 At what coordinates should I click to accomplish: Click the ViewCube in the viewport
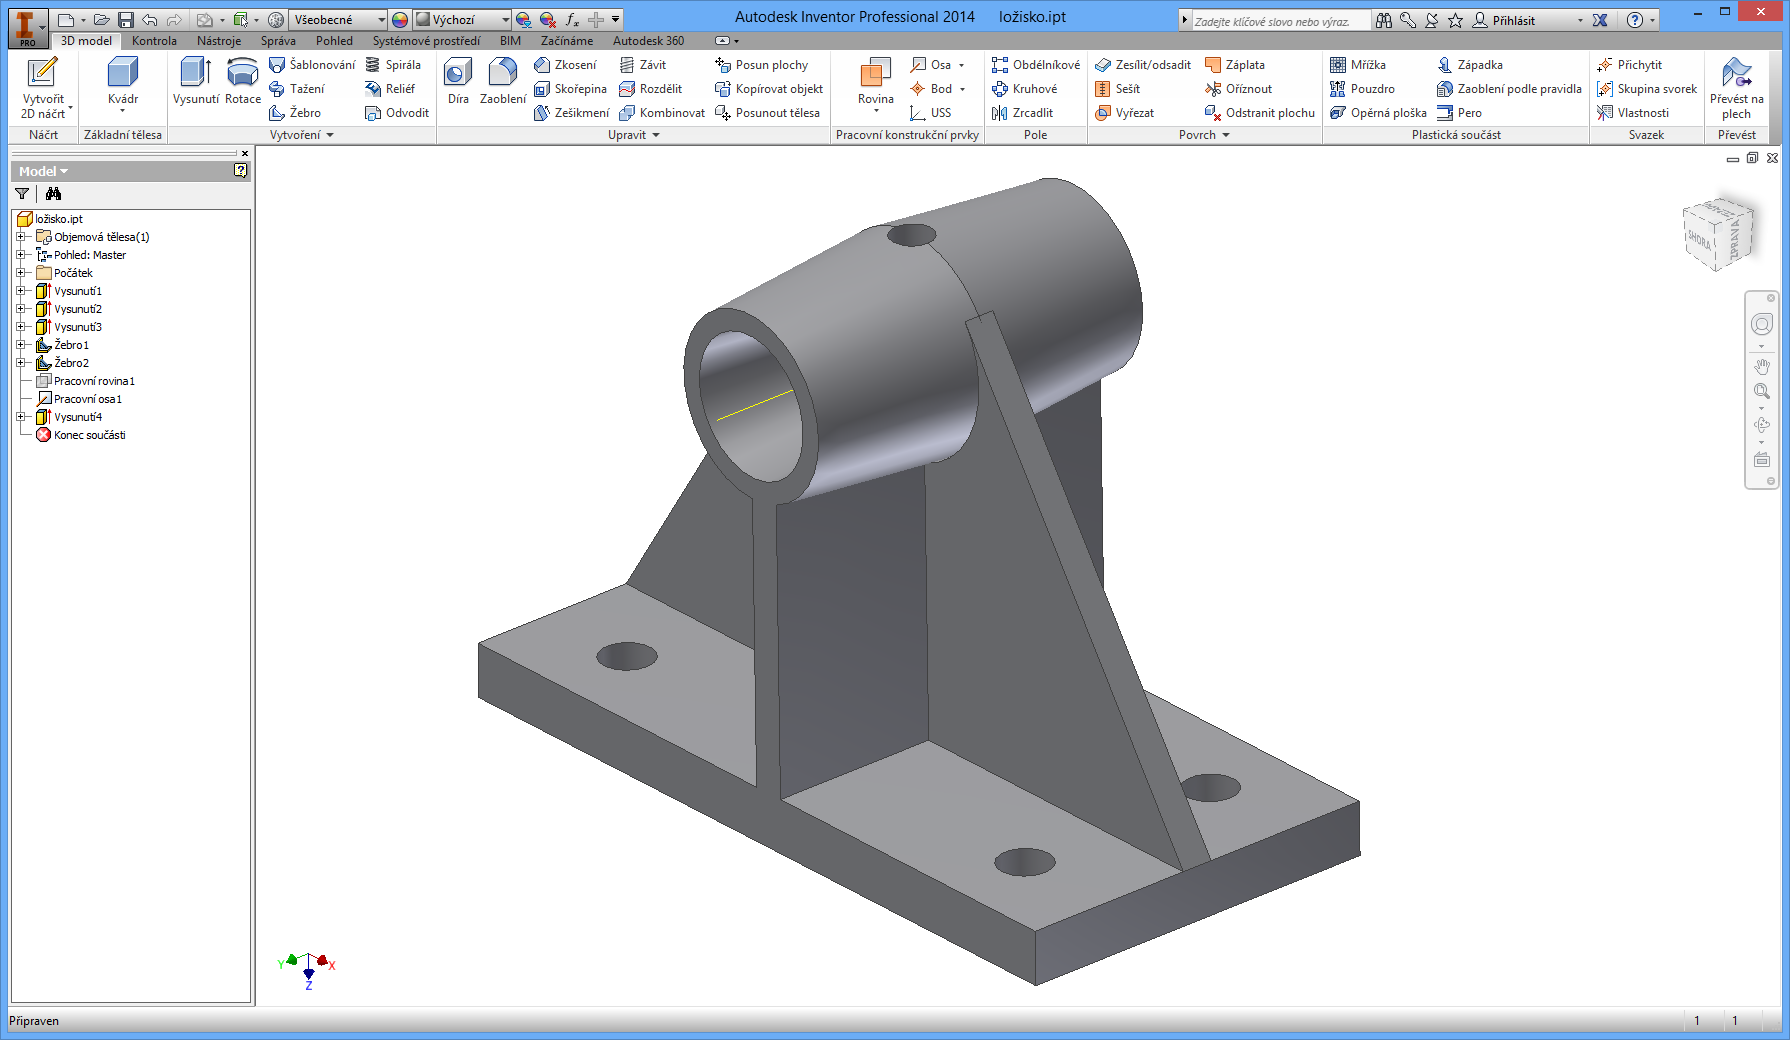pyautogui.click(x=1719, y=234)
